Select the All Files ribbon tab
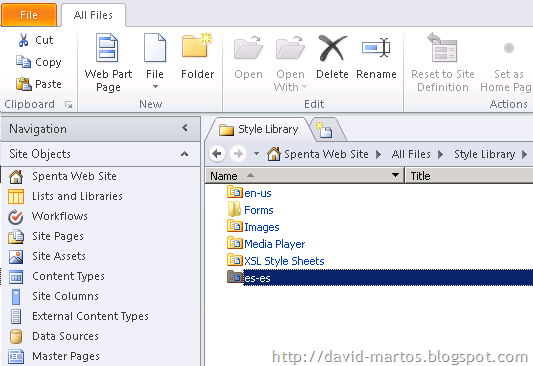 [x=93, y=15]
